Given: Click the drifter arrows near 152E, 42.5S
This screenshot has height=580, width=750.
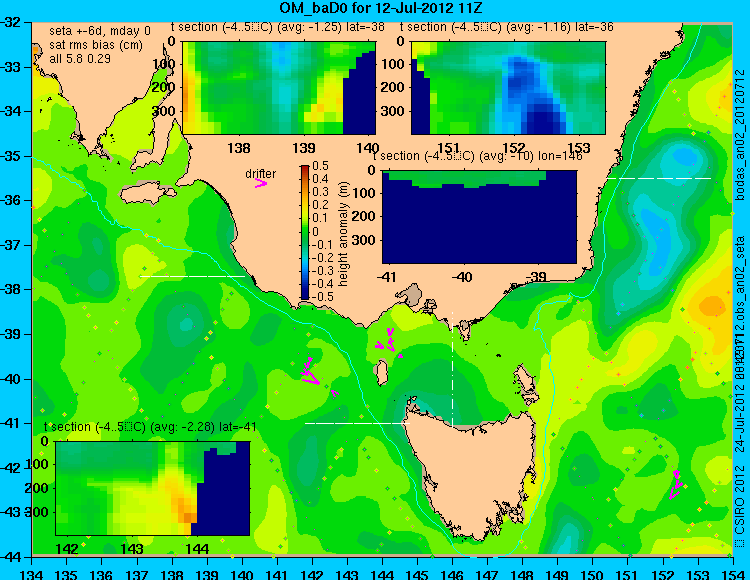Looking at the screenshot, I should click(675, 485).
